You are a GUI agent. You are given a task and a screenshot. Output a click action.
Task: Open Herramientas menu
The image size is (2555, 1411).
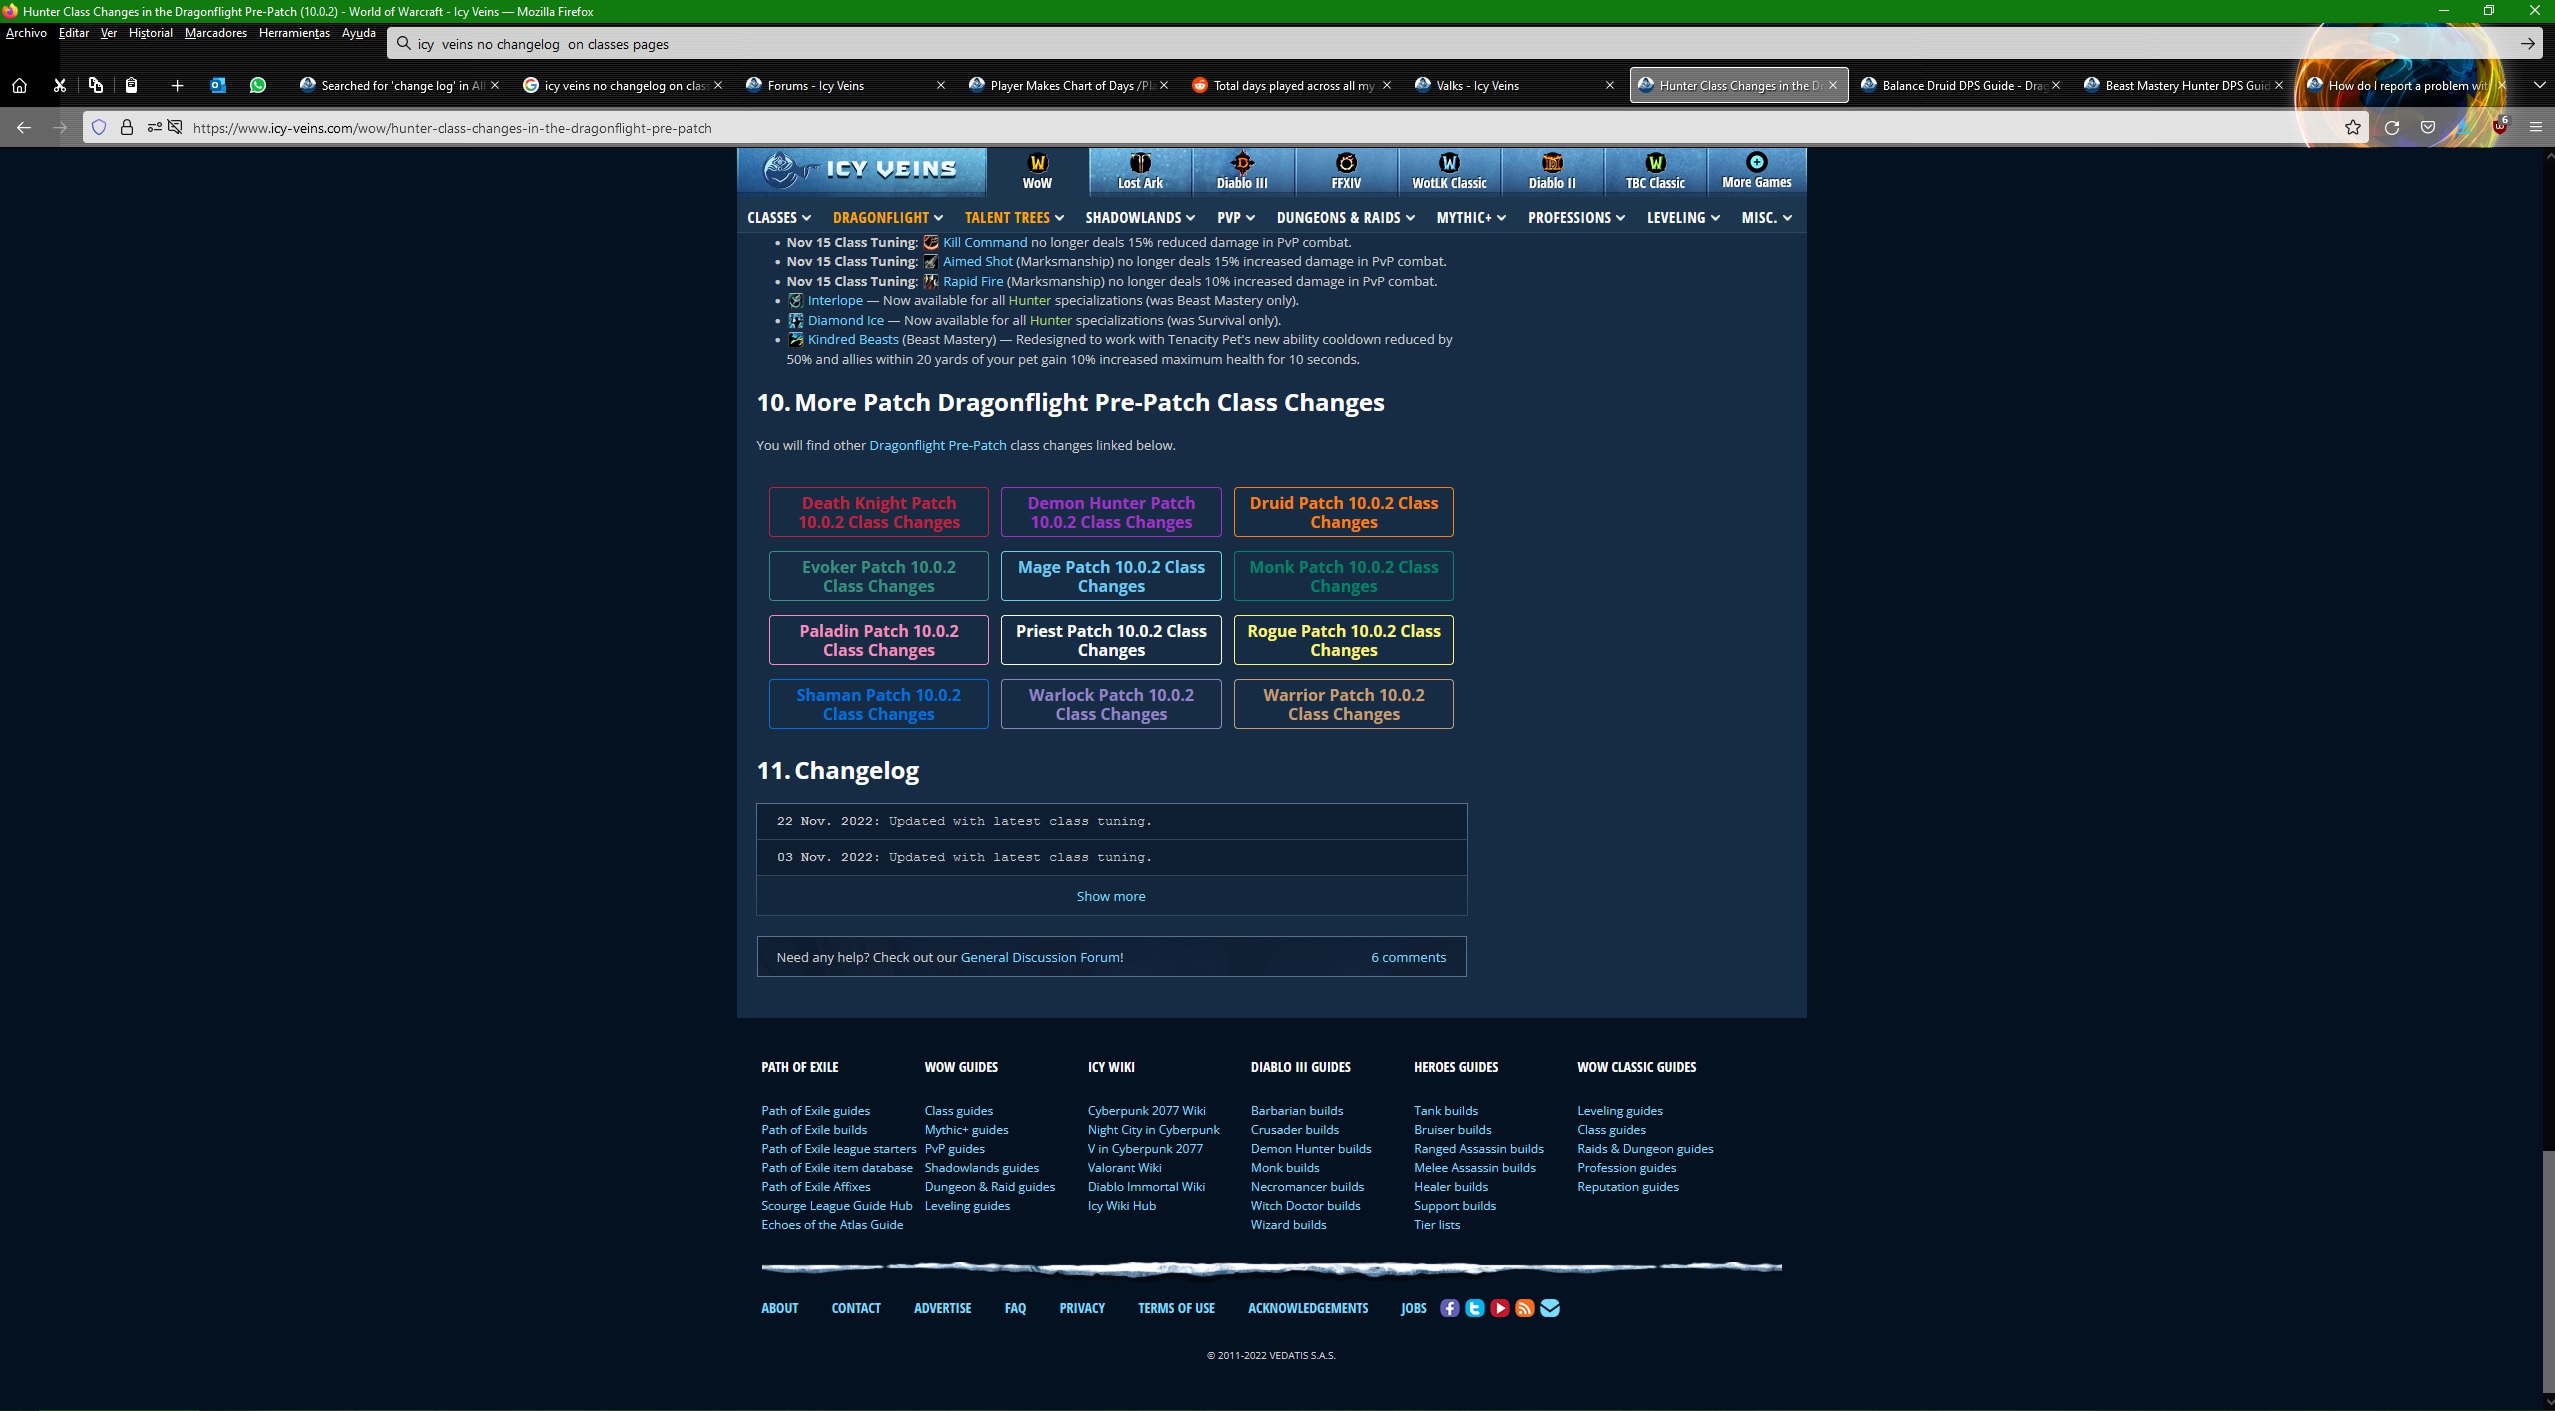point(294,33)
